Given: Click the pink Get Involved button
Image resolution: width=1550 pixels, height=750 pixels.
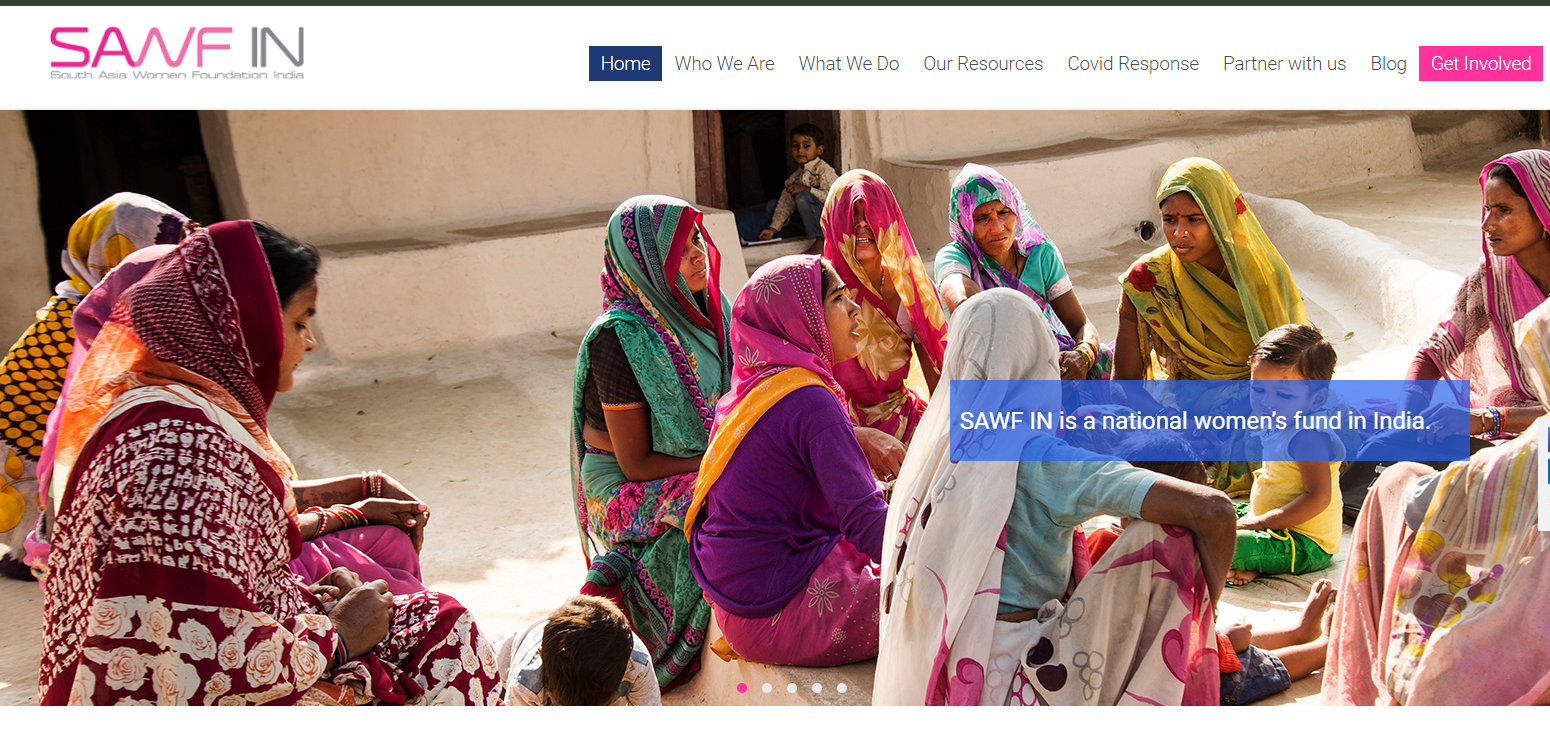Looking at the screenshot, I should click(1481, 63).
